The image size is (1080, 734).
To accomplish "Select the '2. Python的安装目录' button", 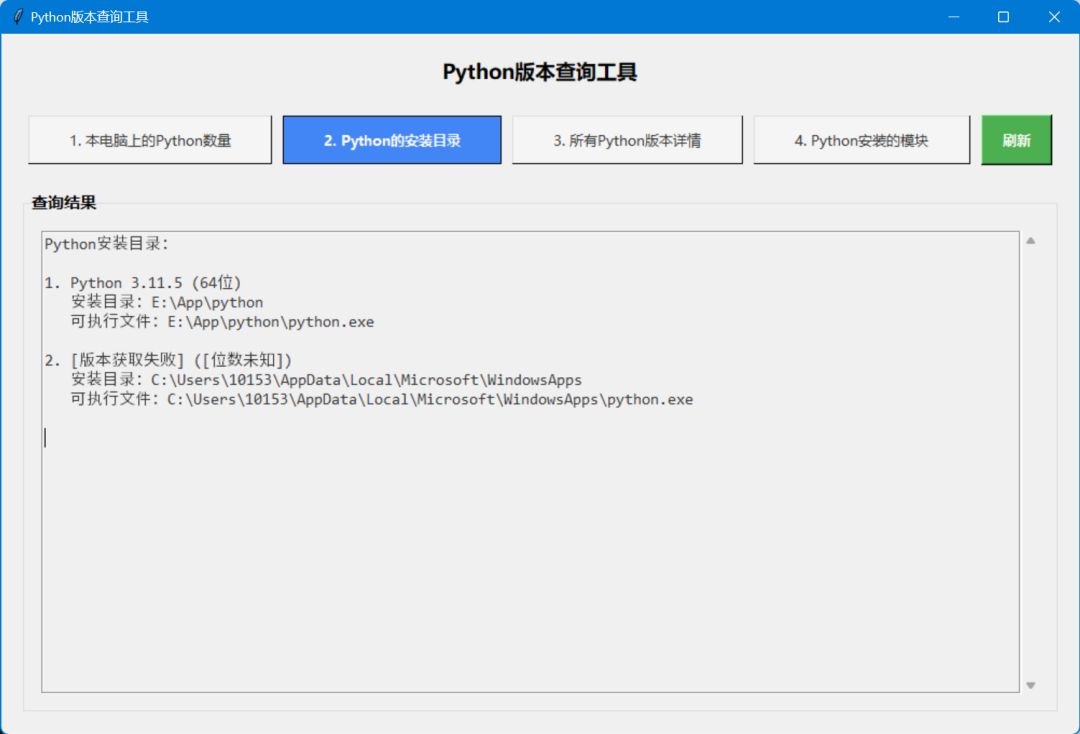I will click(x=392, y=140).
